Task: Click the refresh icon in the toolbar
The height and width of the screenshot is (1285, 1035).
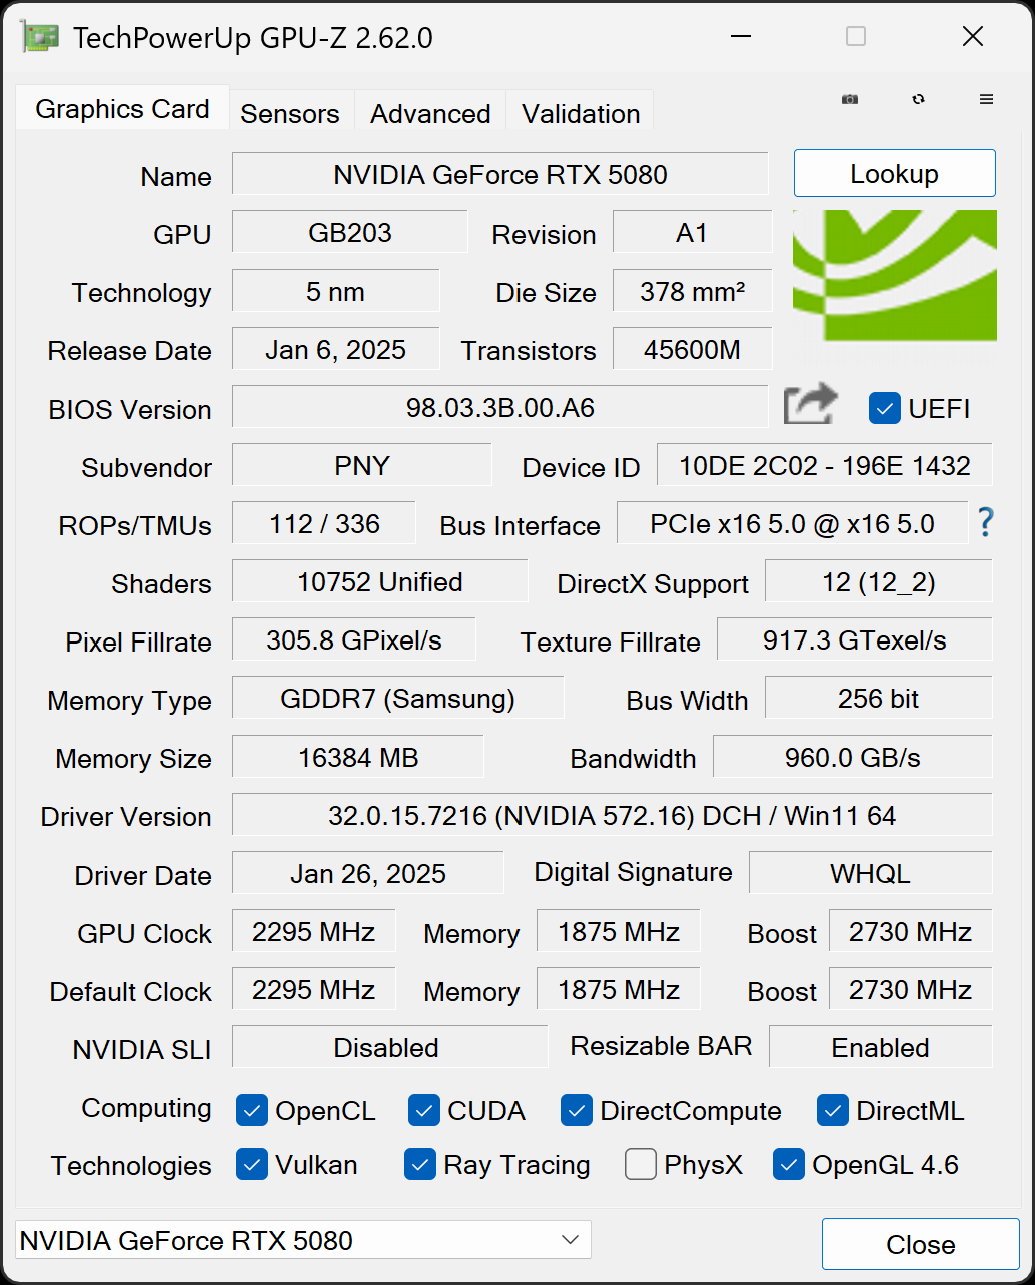Action: (x=918, y=99)
